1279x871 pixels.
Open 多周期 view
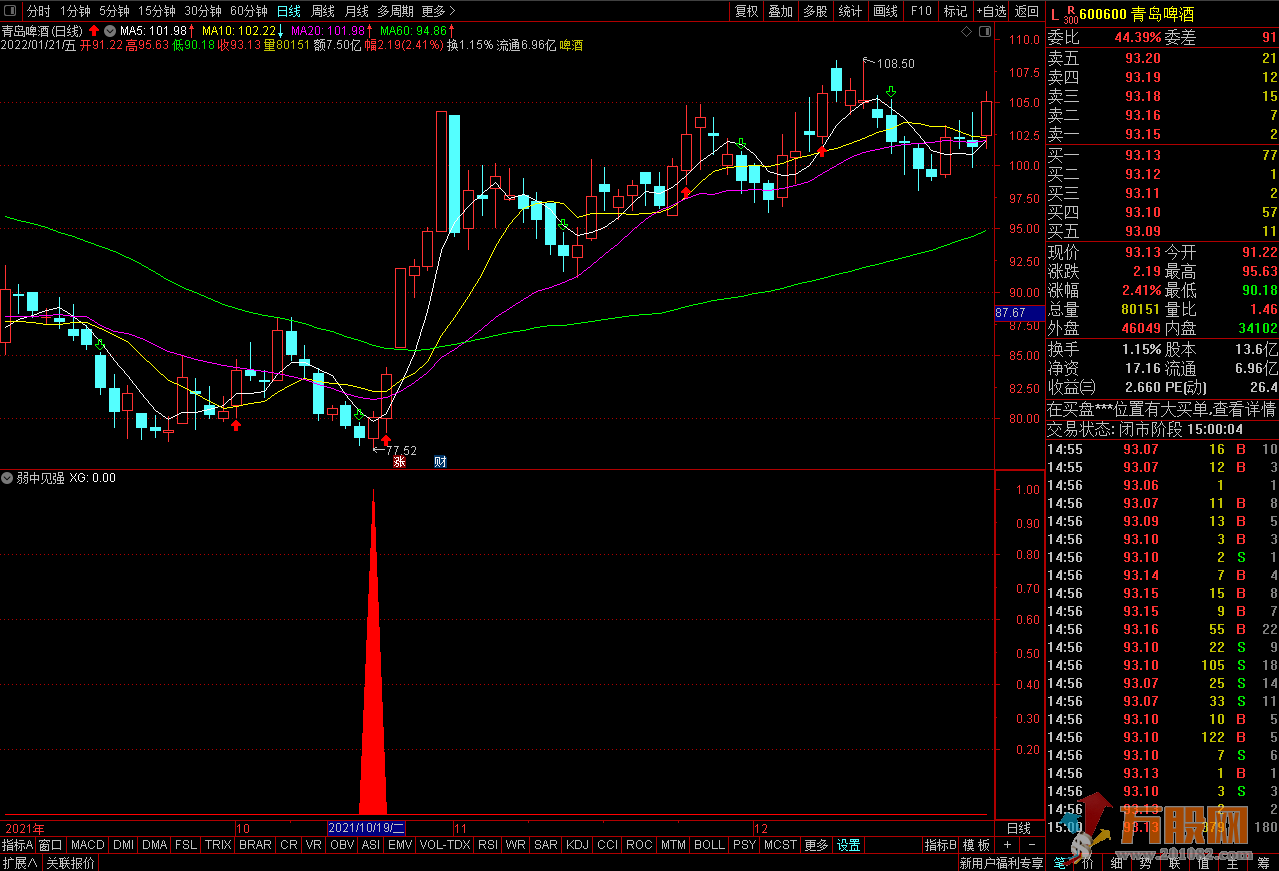[x=395, y=11]
